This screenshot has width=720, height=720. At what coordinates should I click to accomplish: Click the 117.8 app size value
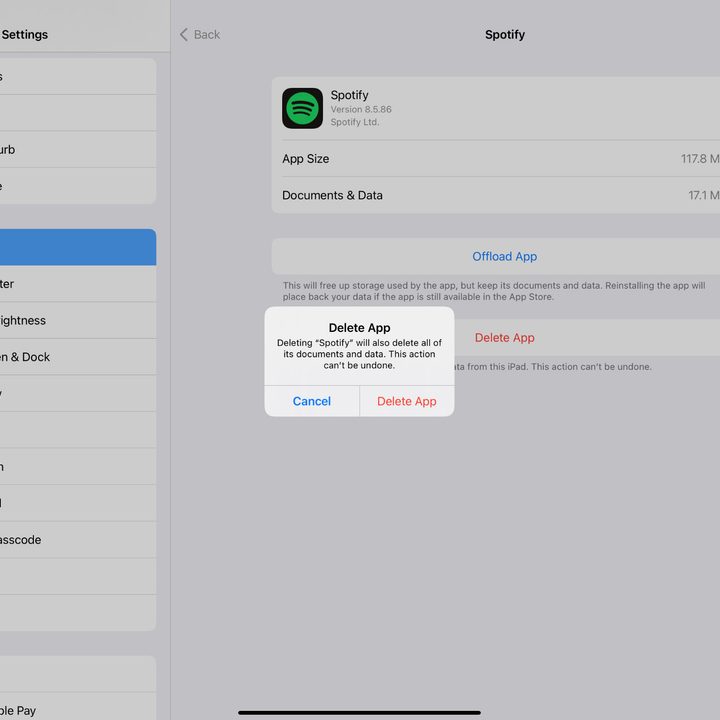point(700,159)
